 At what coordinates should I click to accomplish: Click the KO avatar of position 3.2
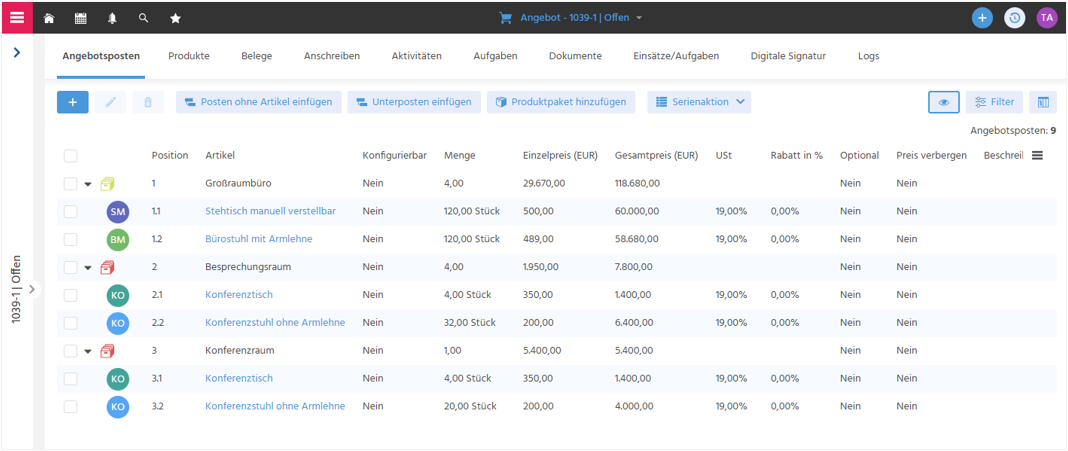[118, 407]
